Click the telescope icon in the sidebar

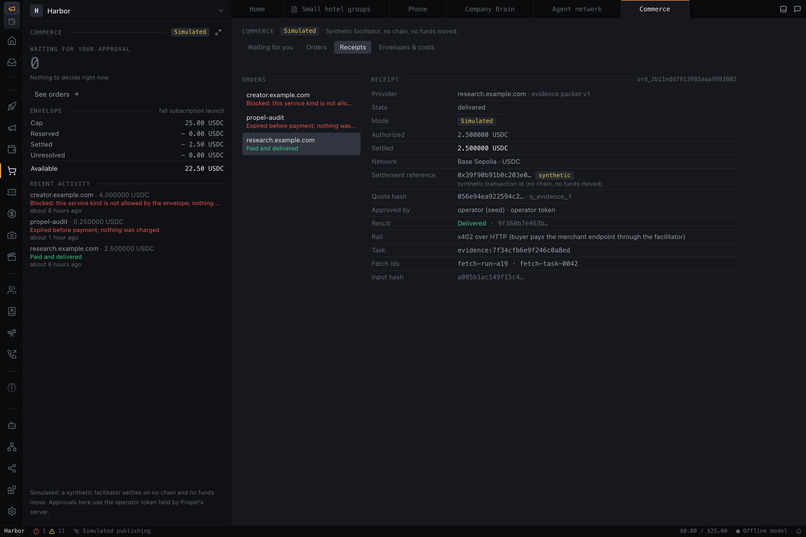point(11,333)
